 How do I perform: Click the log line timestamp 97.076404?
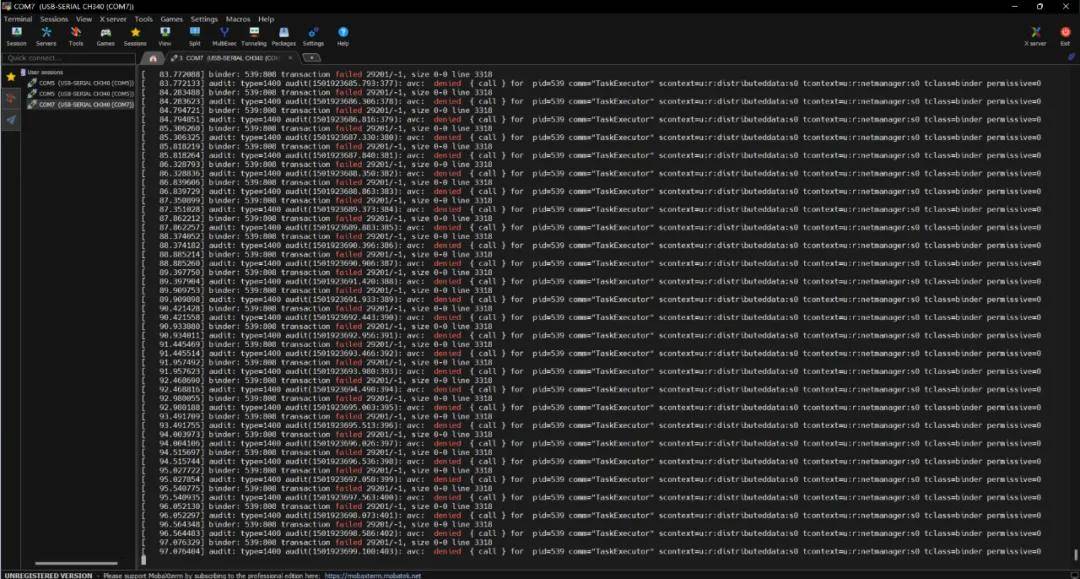[x=180, y=551]
